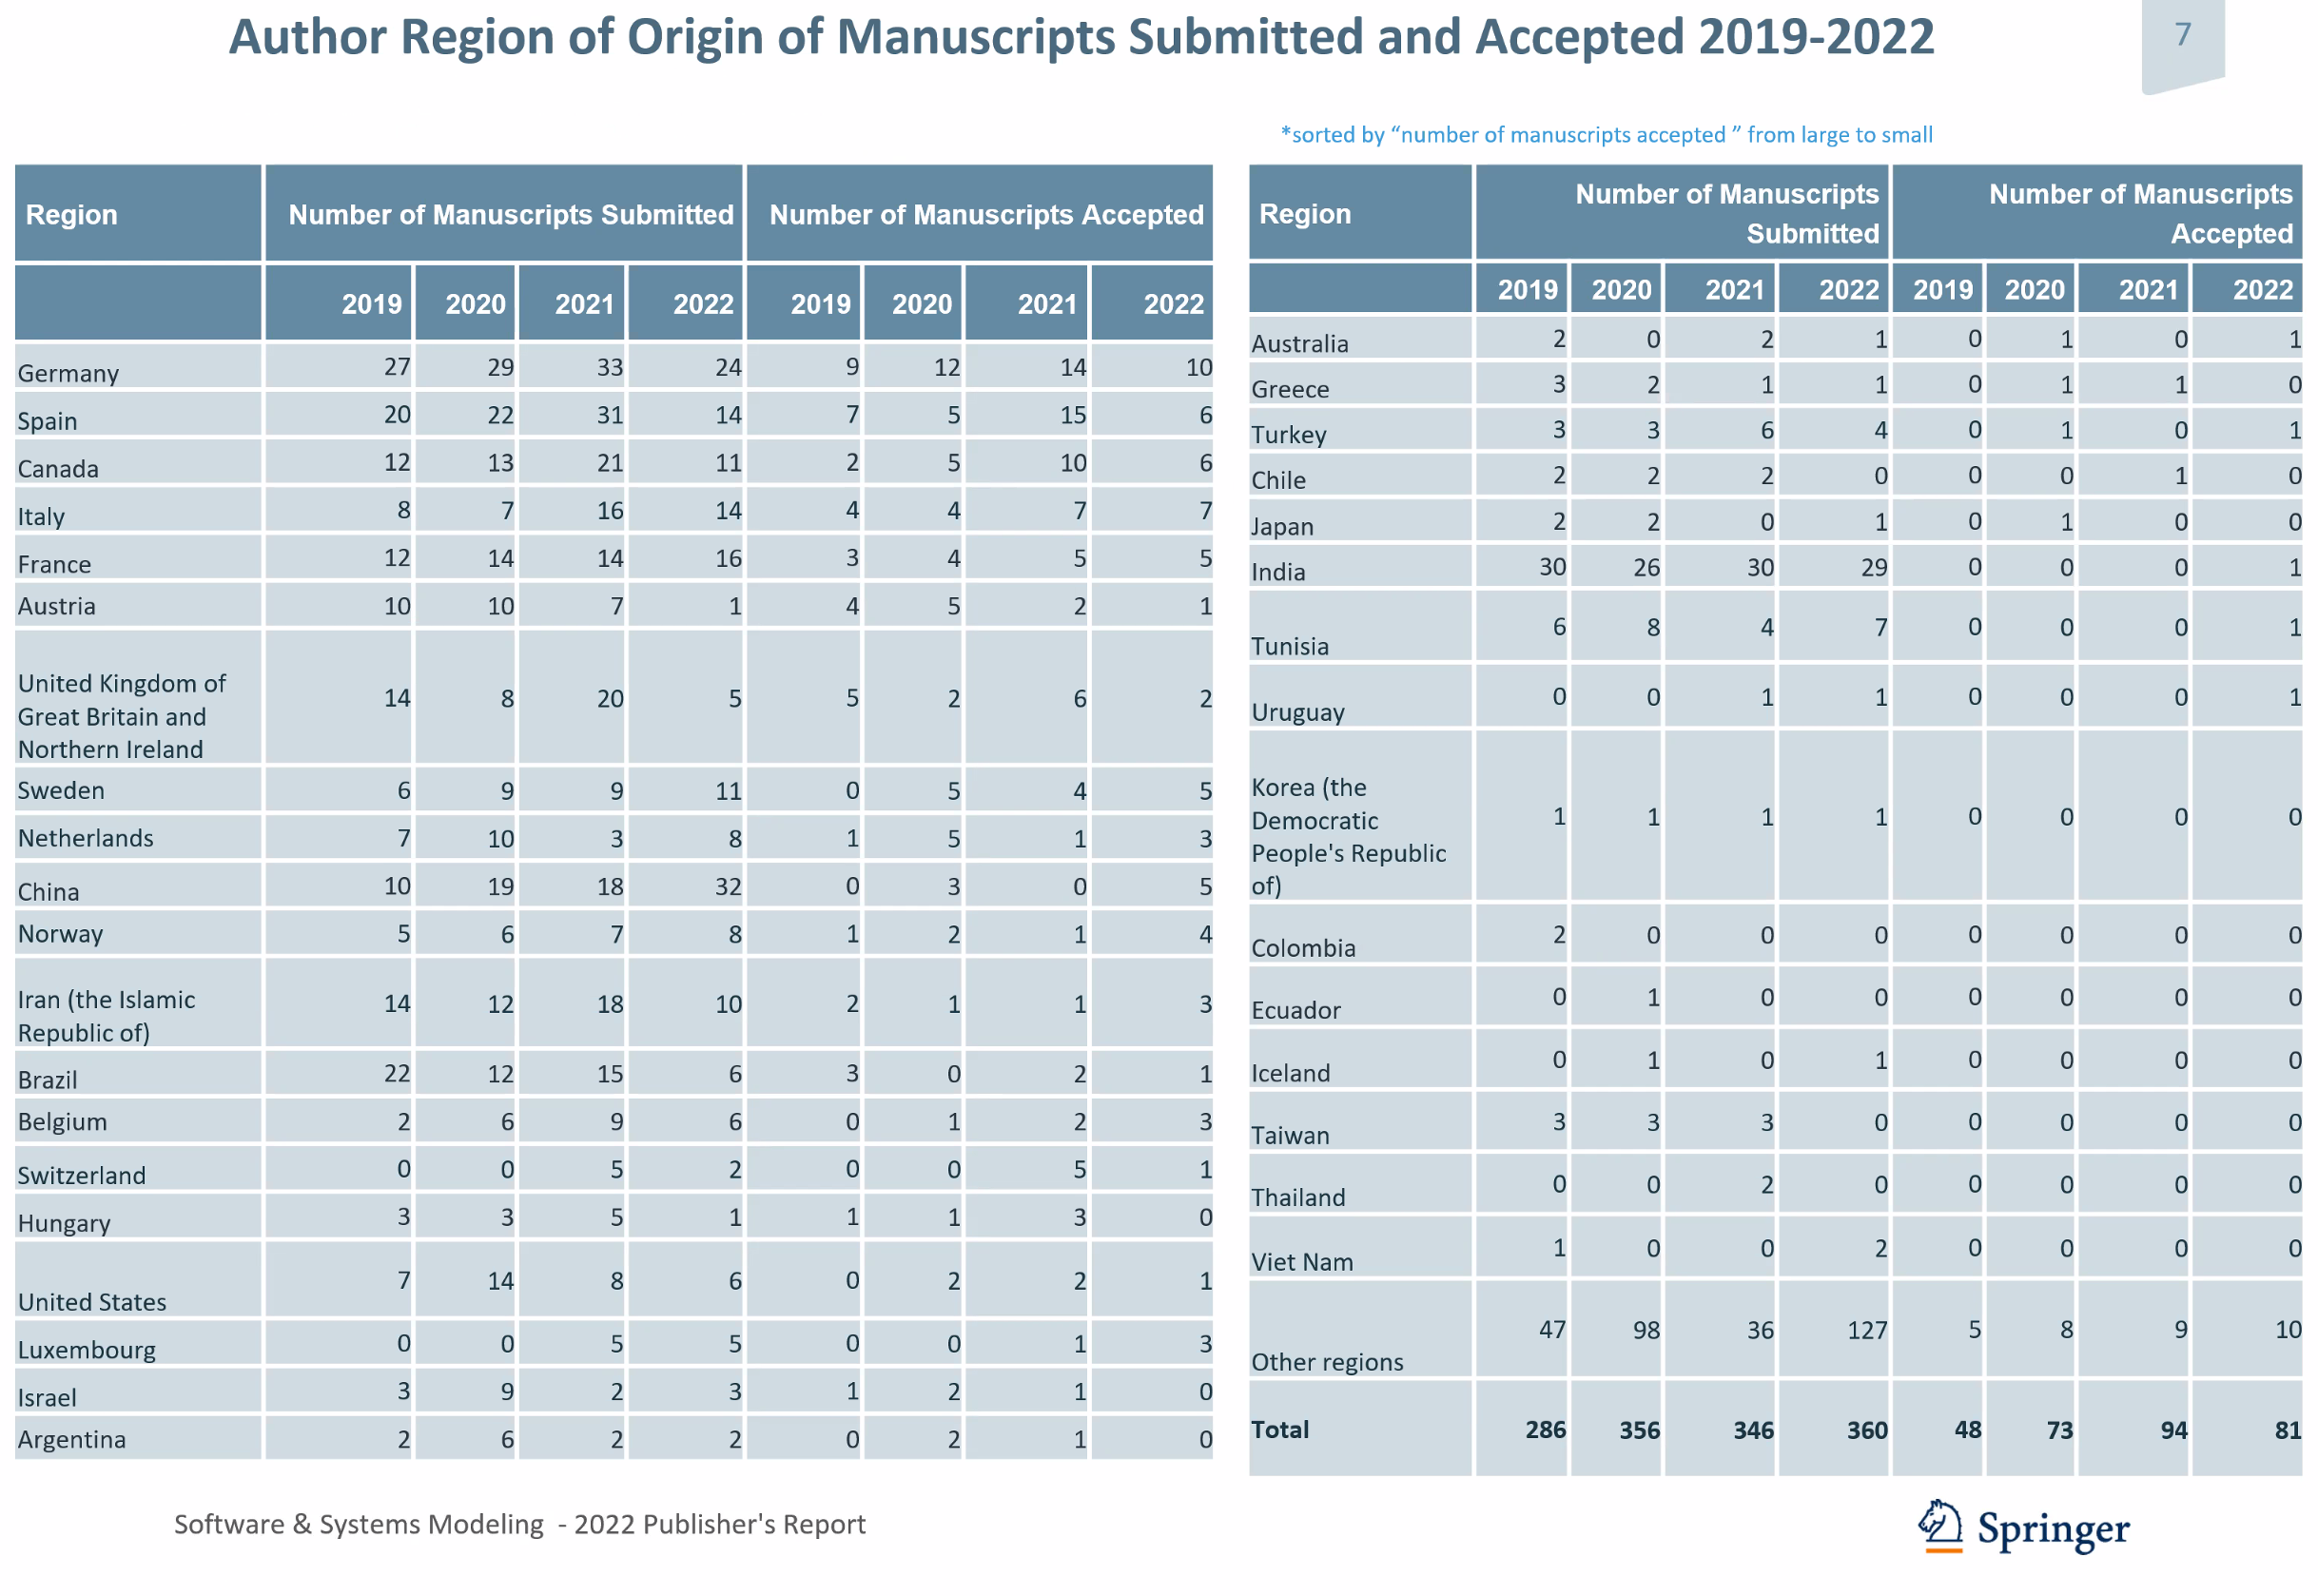Select the India region cell
This screenshot has height=1596, width=2318.
(1359, 567)
